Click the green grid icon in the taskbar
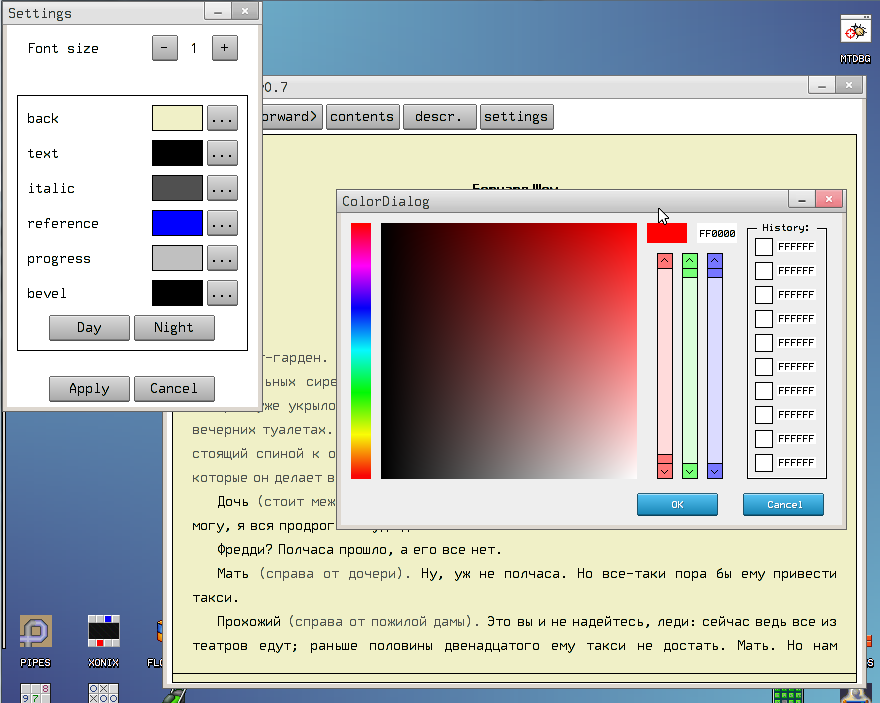The height and width of the screenshot is (703, 880). [x=789, y=693]
